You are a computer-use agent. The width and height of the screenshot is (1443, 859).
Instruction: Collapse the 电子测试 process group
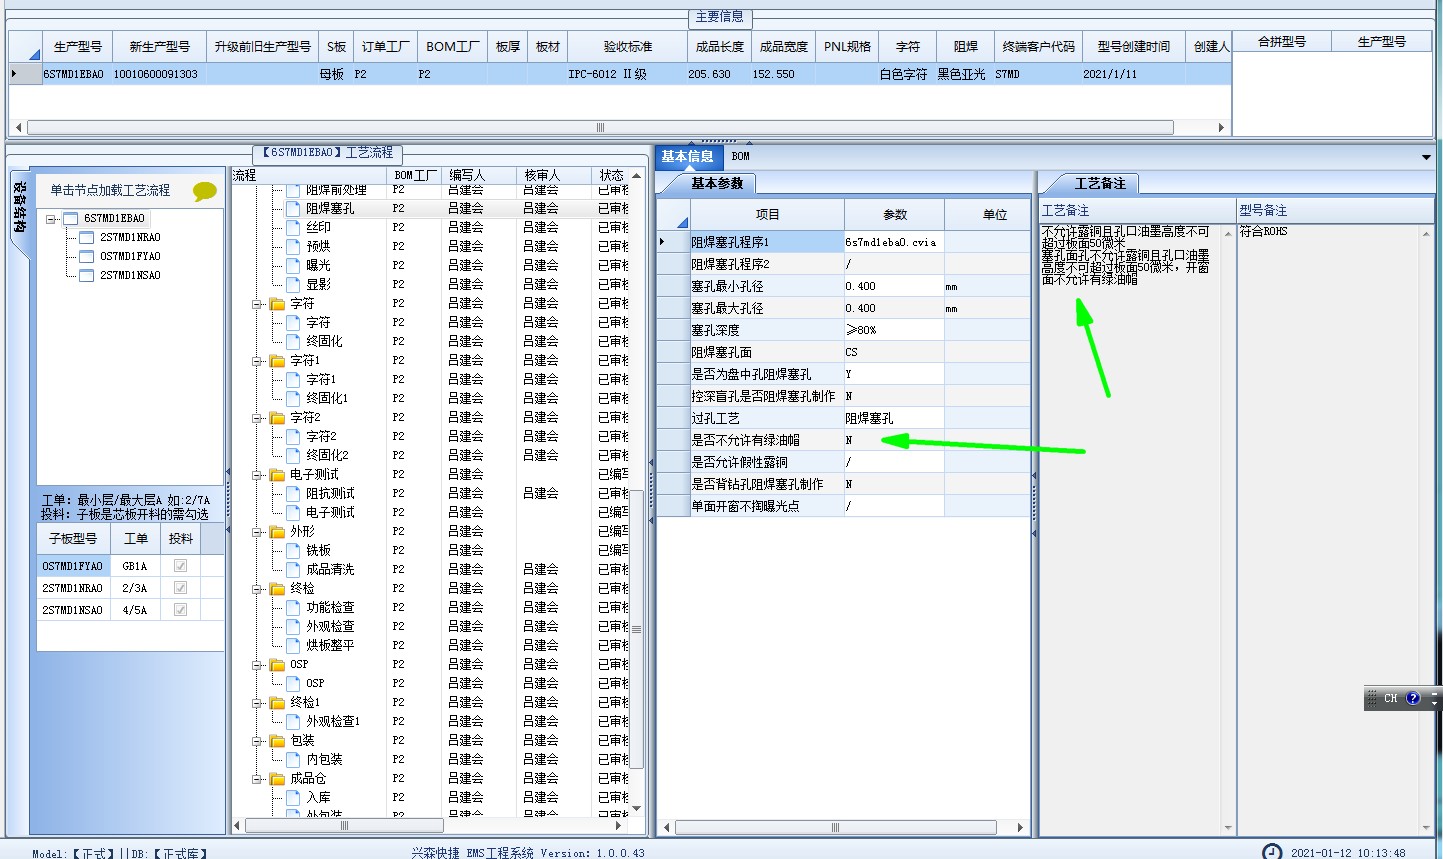(x=257, y=475)
